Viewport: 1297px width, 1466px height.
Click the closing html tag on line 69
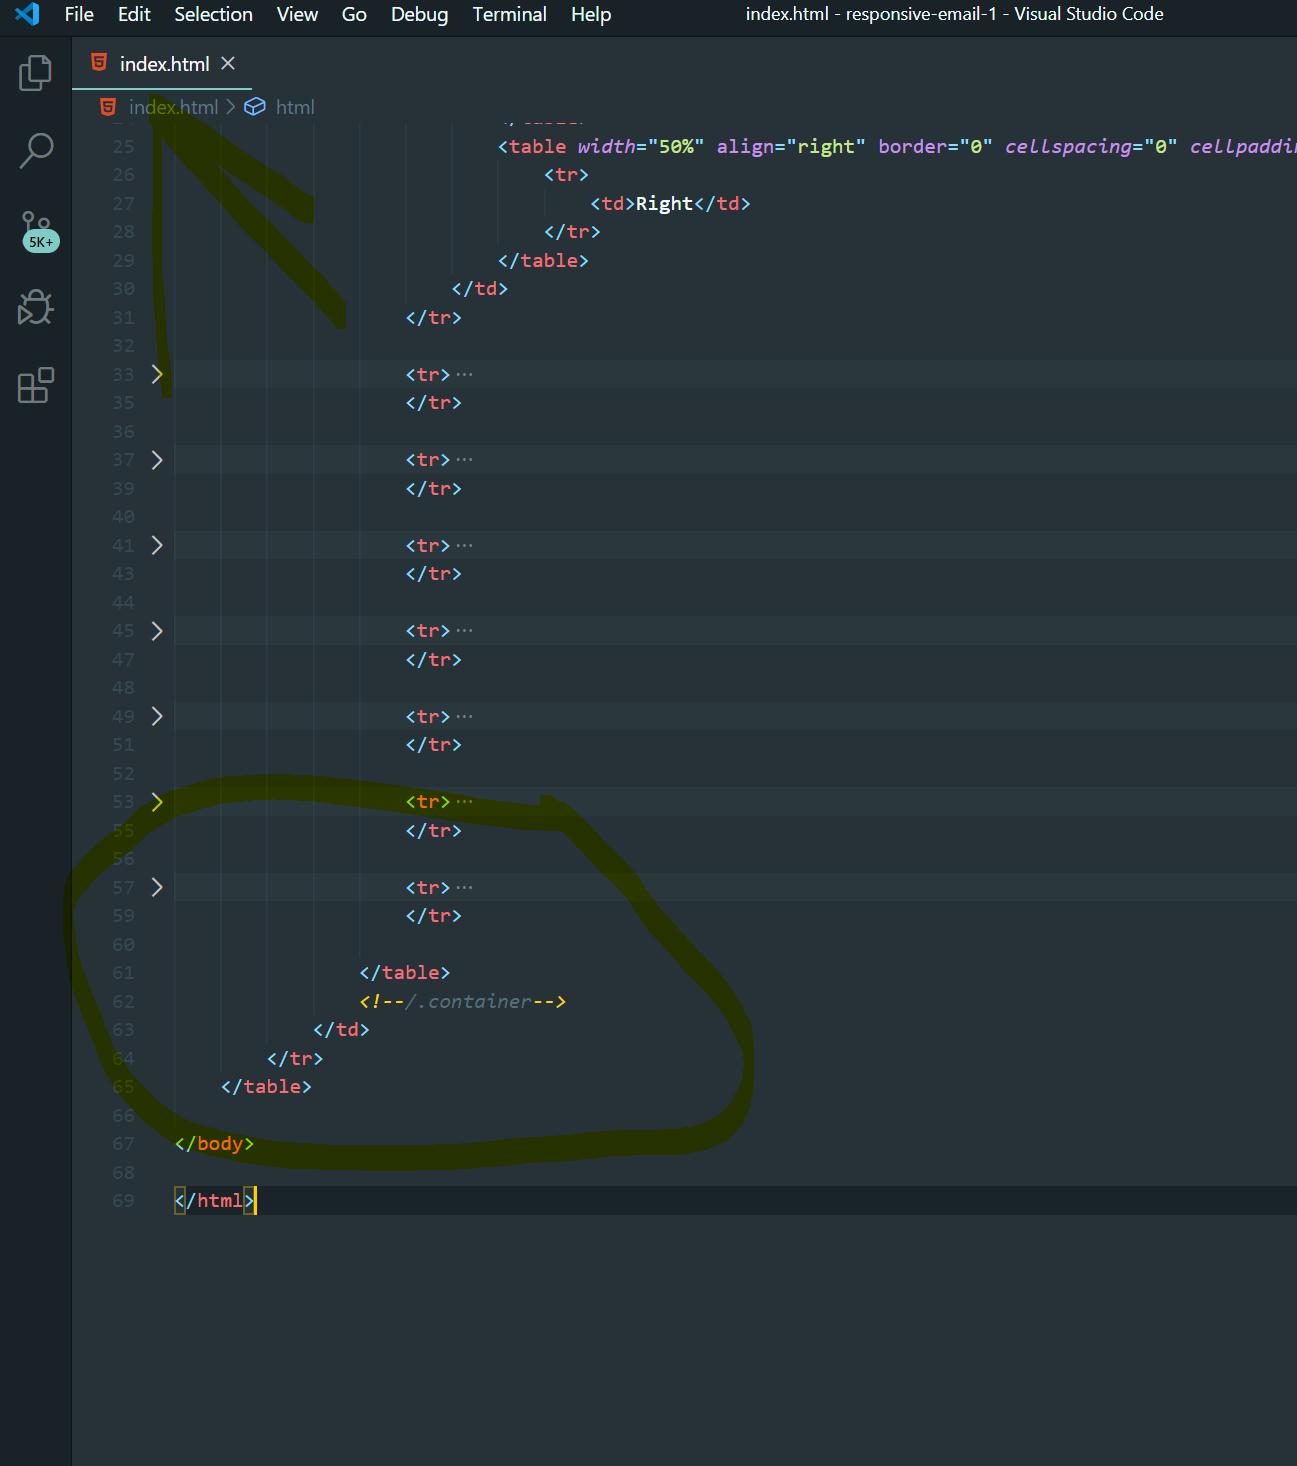[214, 1200]
